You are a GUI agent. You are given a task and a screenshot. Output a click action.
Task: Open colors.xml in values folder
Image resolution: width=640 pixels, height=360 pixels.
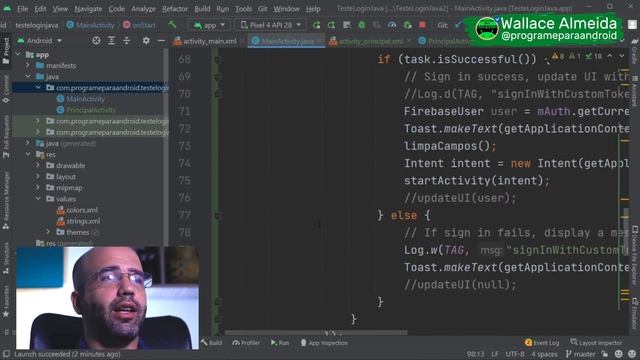click(77, 210)
